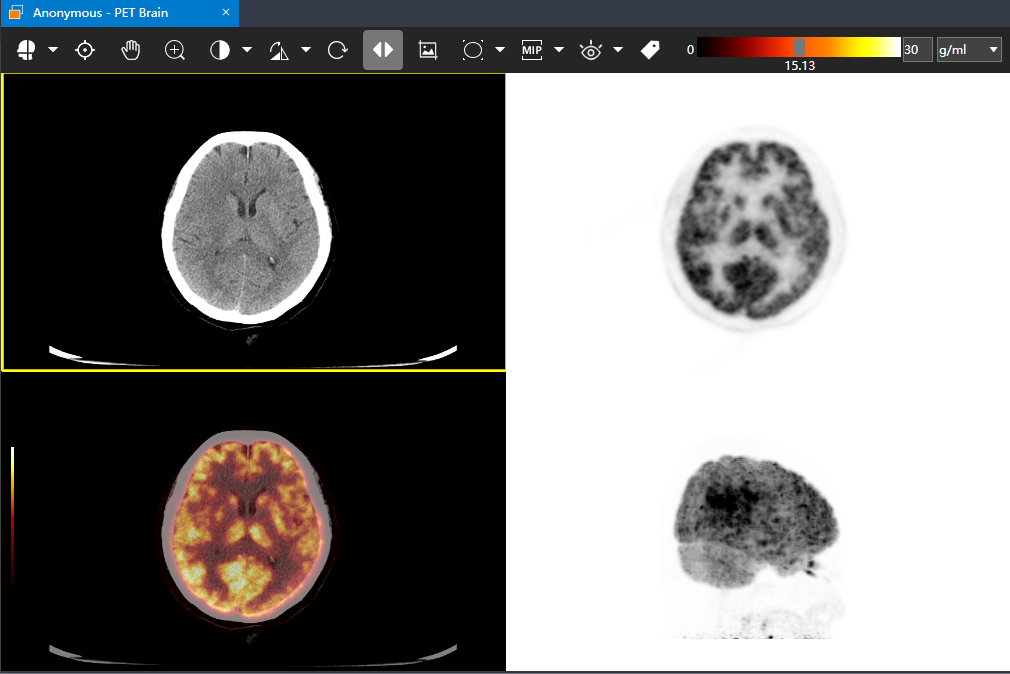Expand the layout options dropdown arrow
This screenshot has height=674, width=1010.
click(x=53, y=50)
